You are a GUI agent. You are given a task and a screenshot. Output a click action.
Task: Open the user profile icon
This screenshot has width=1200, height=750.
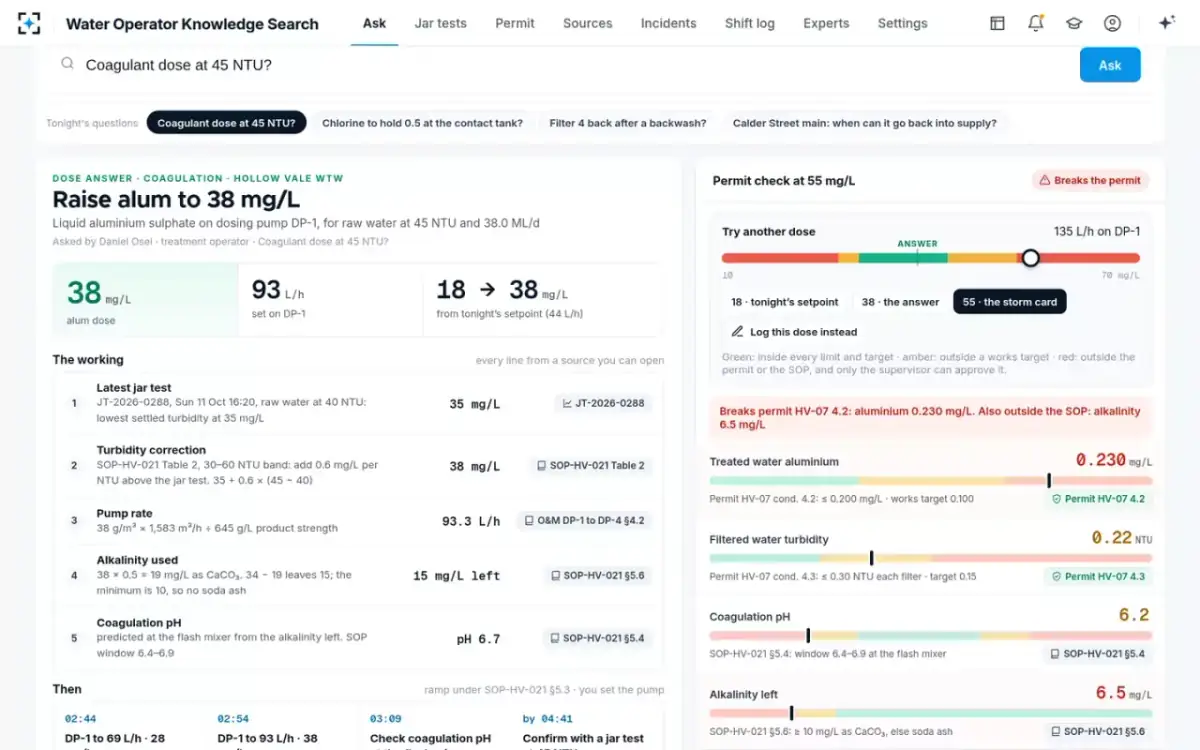coord(1112,23)
